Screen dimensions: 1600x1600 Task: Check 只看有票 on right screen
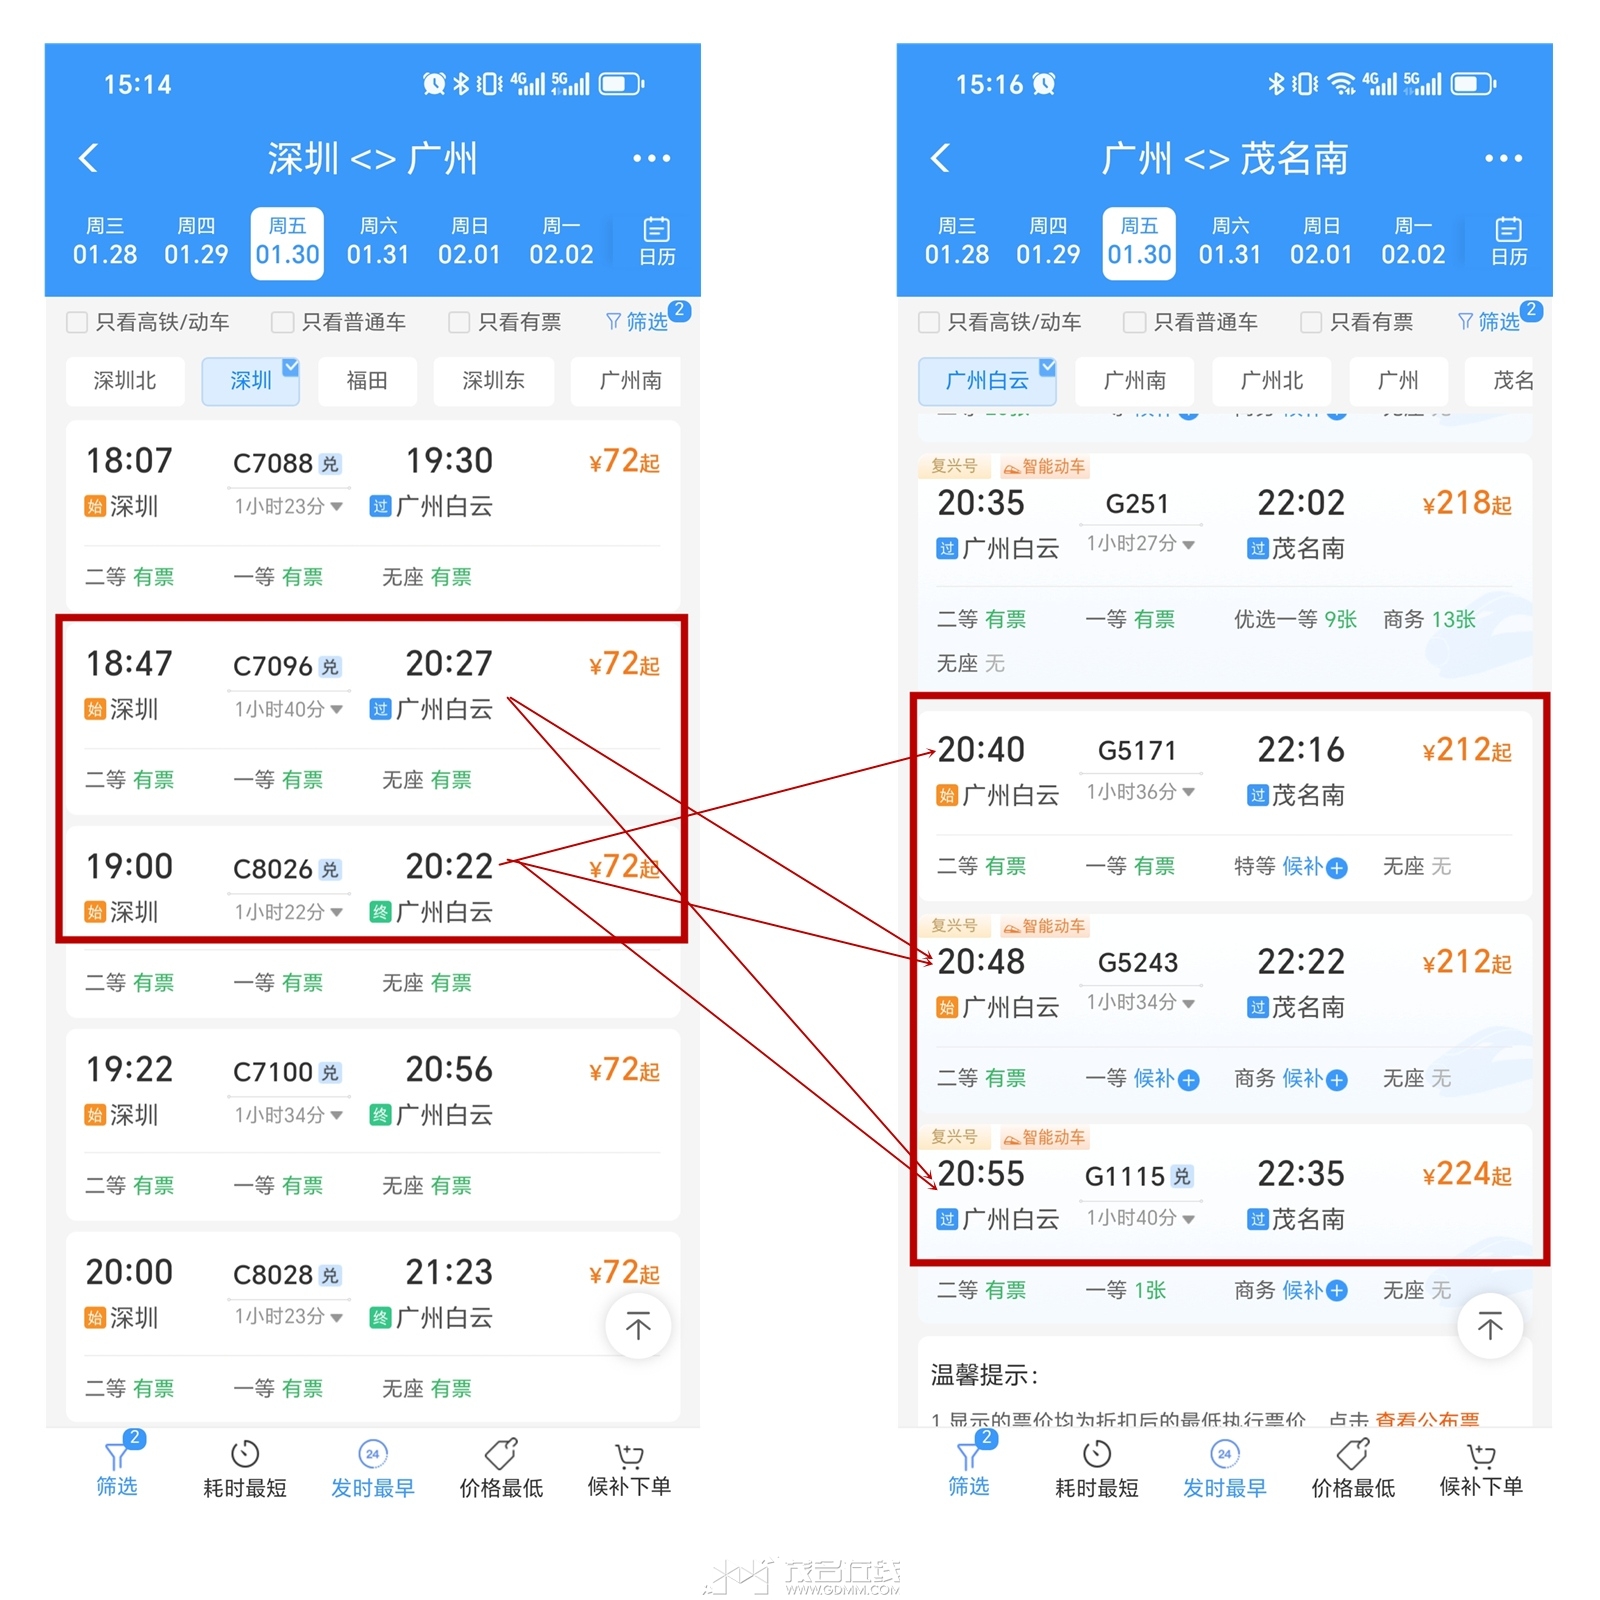pos(1311,322)
